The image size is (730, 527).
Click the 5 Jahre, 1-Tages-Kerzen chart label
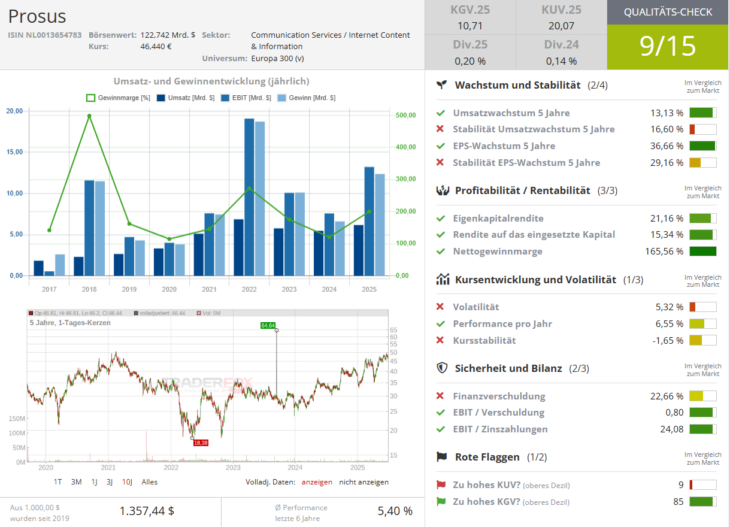(70, 323)
